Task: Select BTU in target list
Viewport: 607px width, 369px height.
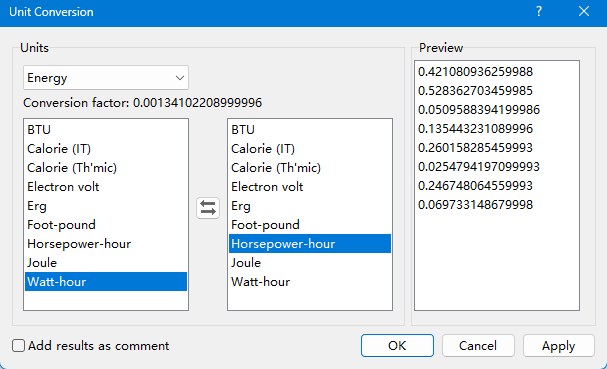Action: click(x=310, y=130)
